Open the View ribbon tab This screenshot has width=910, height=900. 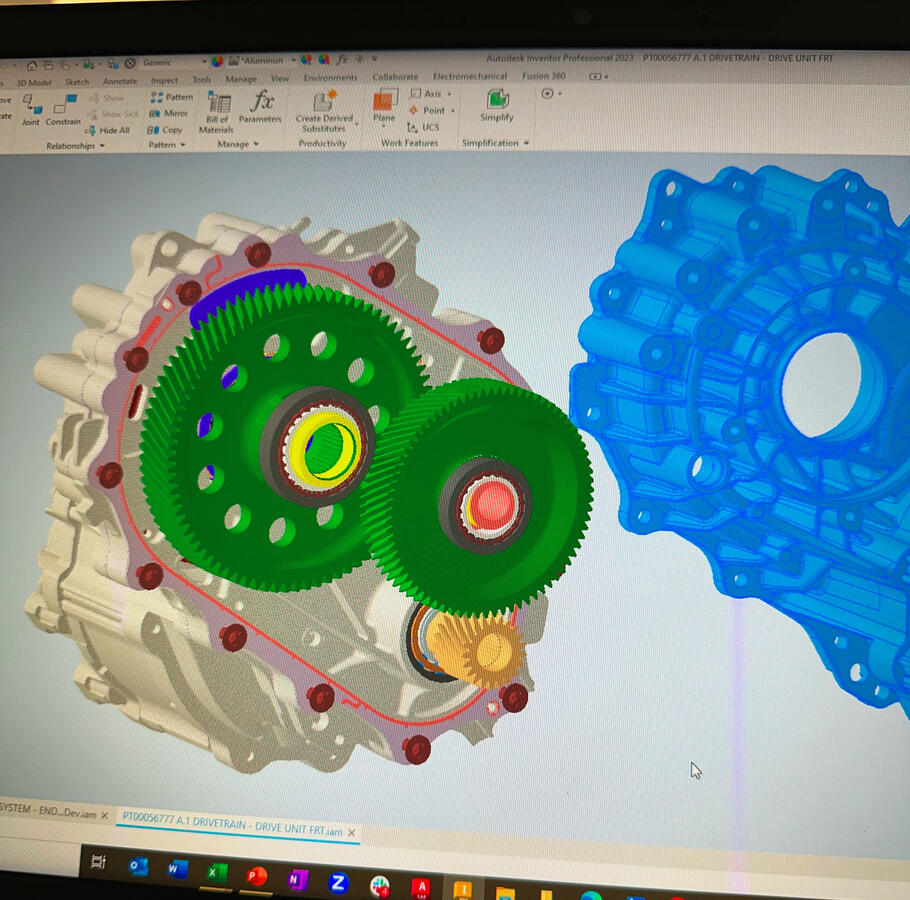point(280,78)
